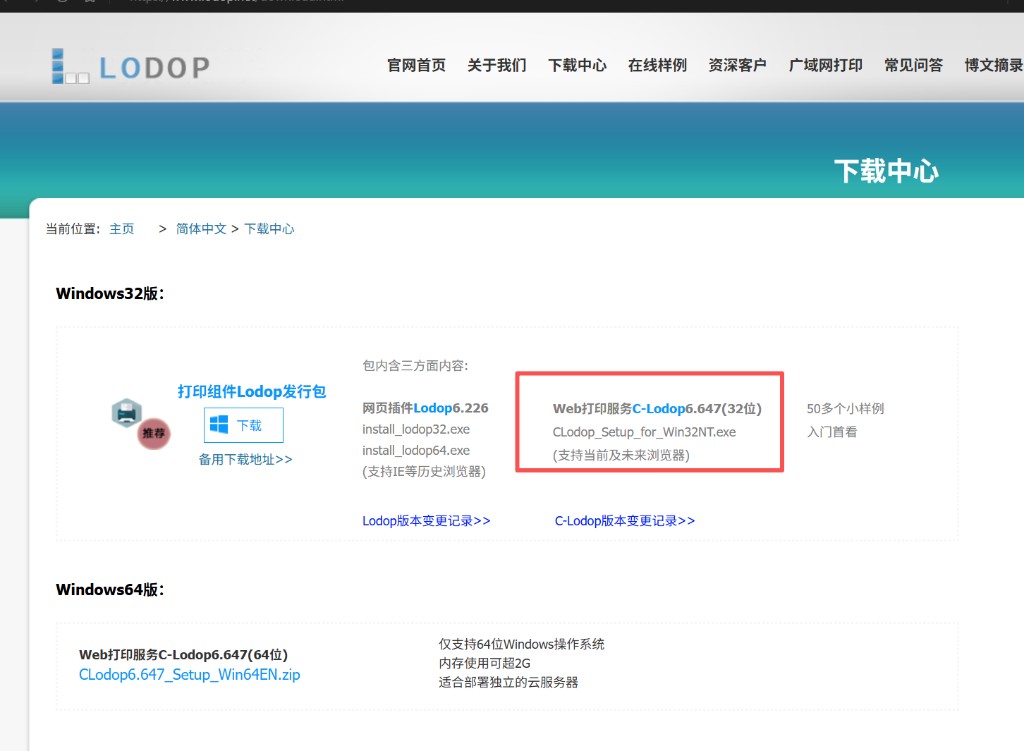Open the 资深客户 menu item
This screenshot has width=1024, height=751.
coord(737,65)
